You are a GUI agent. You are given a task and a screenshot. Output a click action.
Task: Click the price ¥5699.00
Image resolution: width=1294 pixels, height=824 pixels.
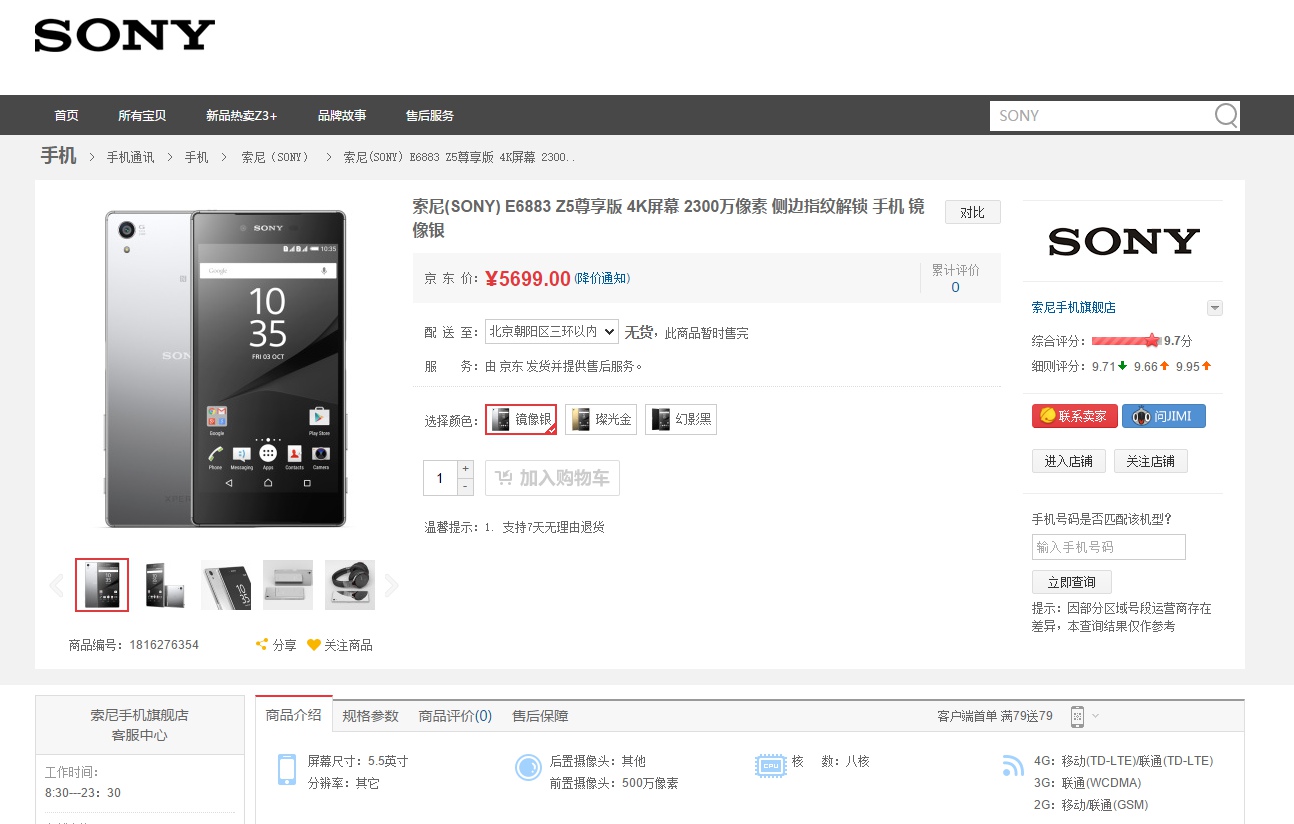528,279
